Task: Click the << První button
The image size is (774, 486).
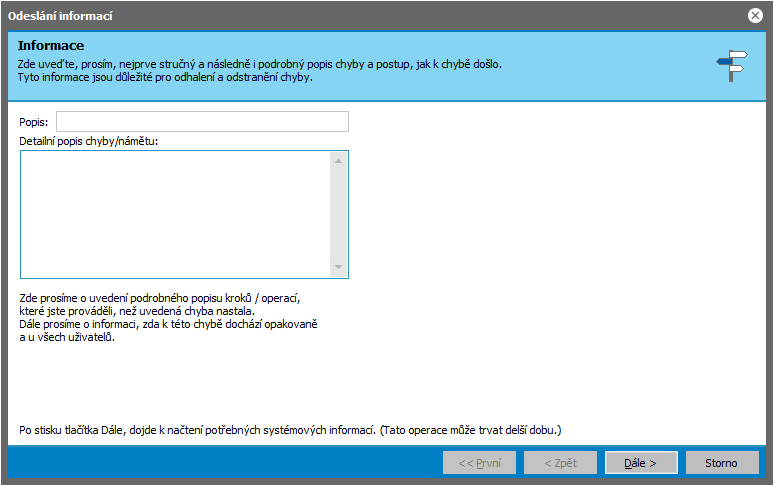Action: pyautogui.click(x=479, y=463)
